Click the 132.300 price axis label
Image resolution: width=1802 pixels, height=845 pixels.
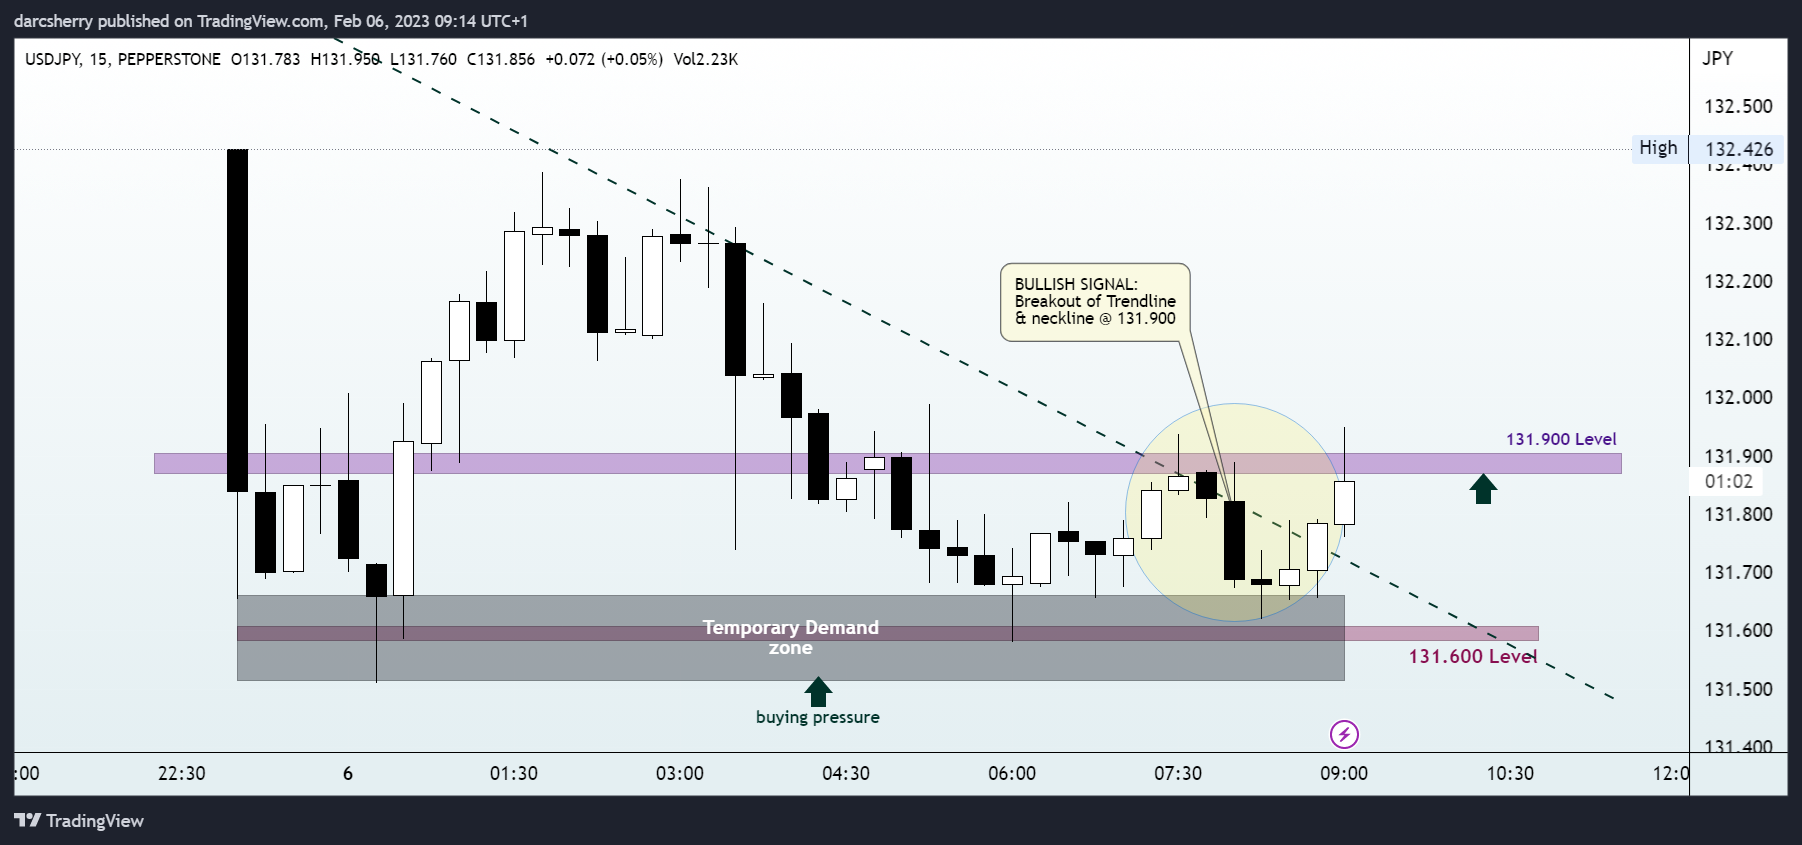[x=1738, y=223]
